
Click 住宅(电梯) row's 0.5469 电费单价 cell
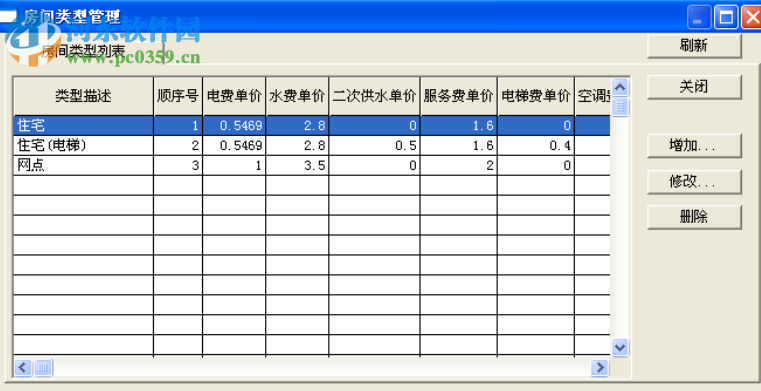[234, 146]
